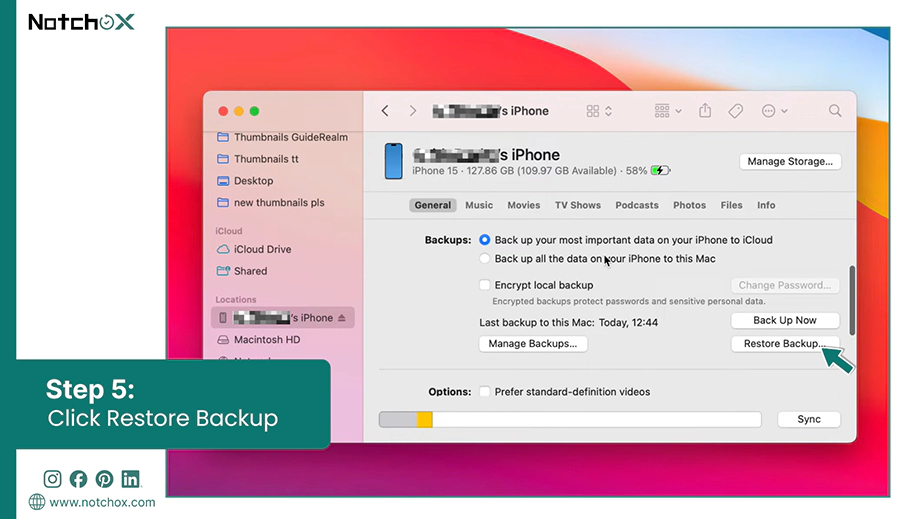Image resolution: width=922 pixels, height=519 pixels.
Task: Click the globe icon beside website
Action: tap(37, 502)
